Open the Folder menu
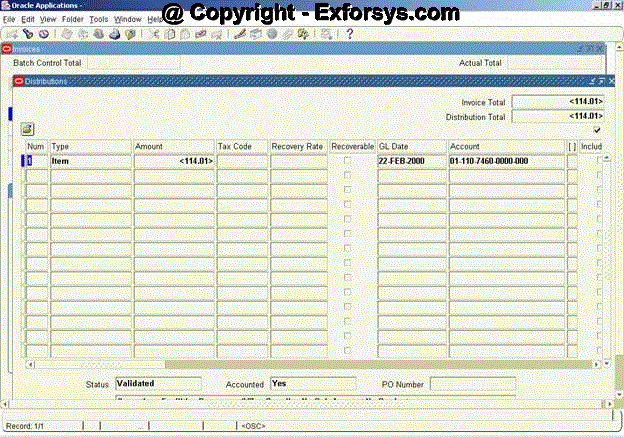 coord(73,19)
